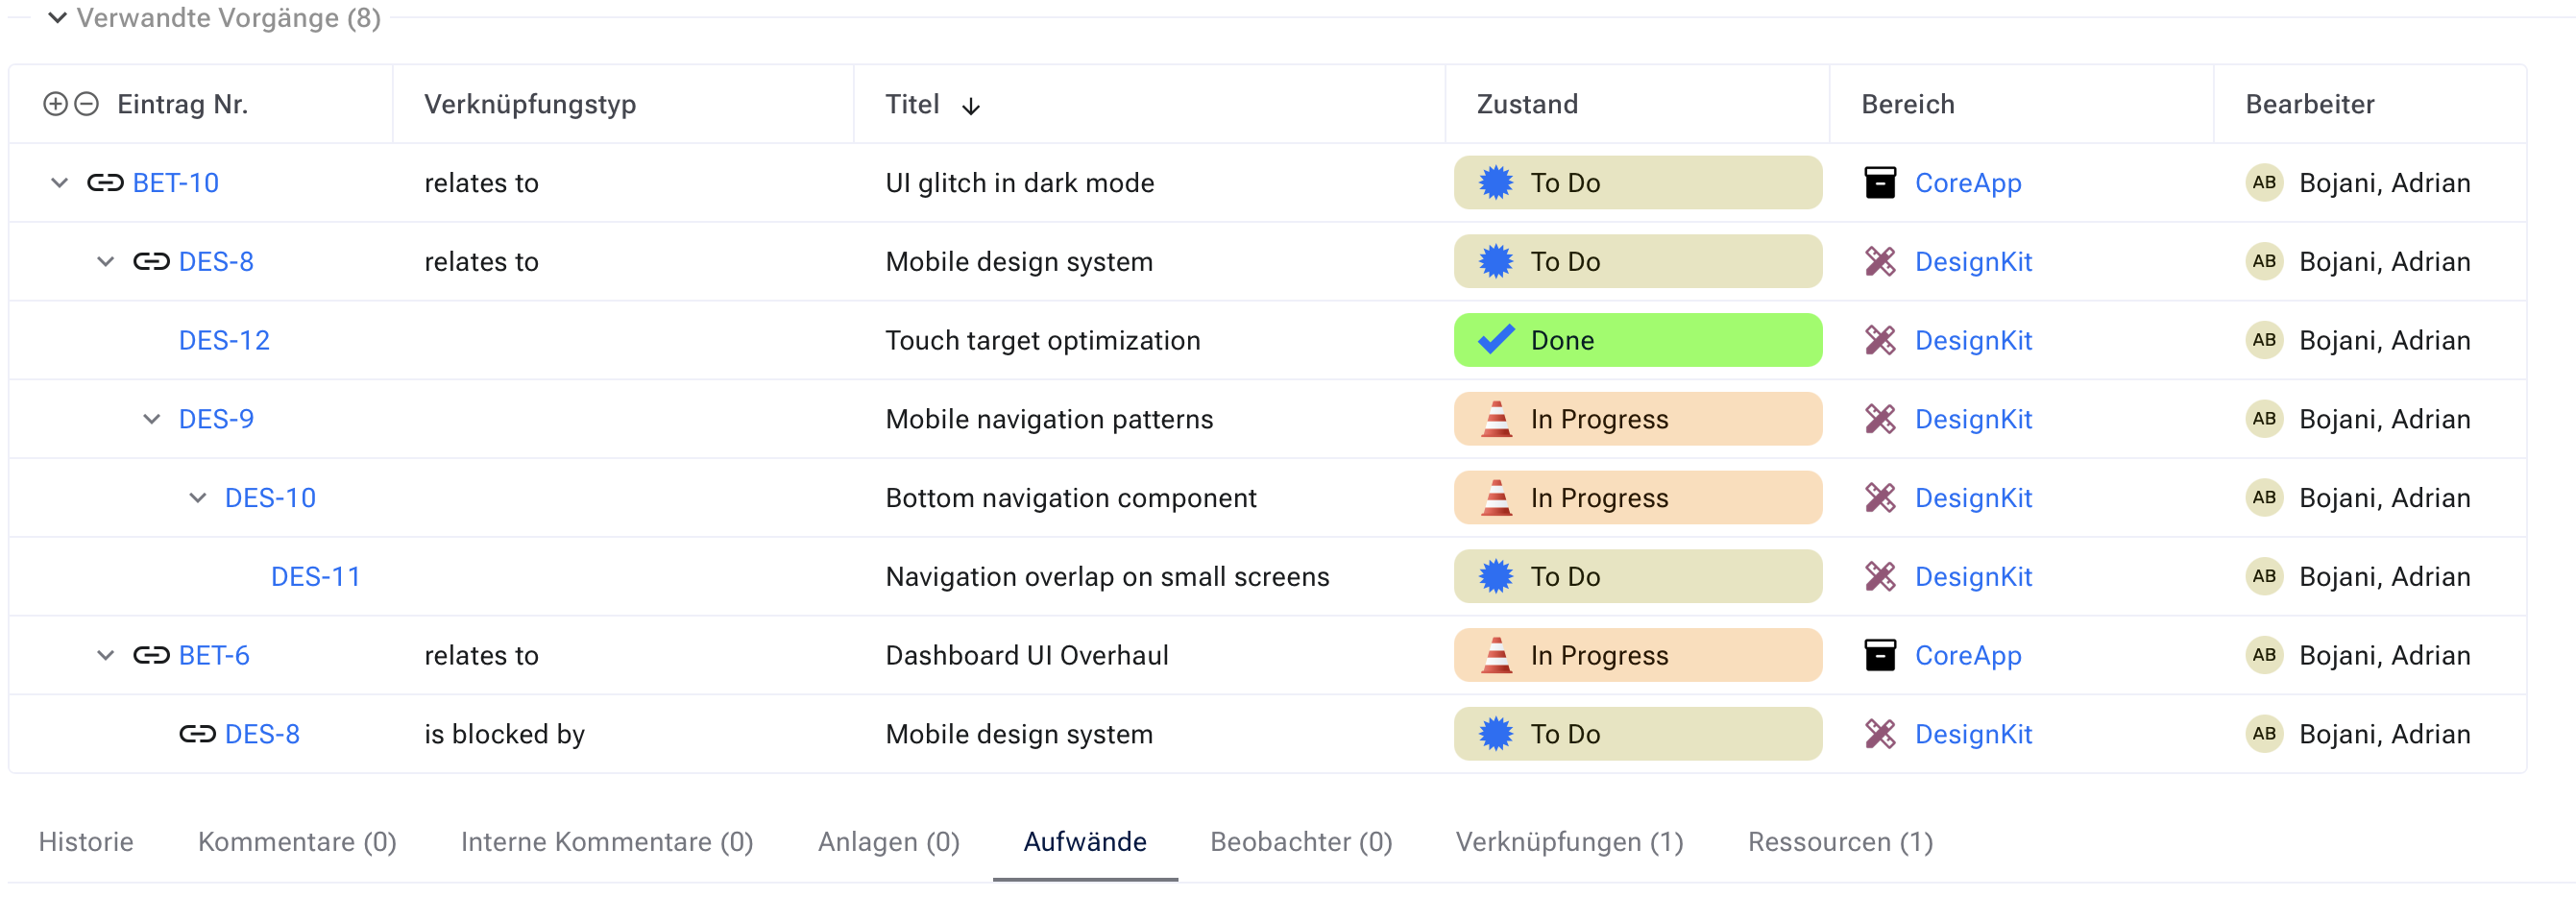Open the DES-12 entry link

click(224, 341)
